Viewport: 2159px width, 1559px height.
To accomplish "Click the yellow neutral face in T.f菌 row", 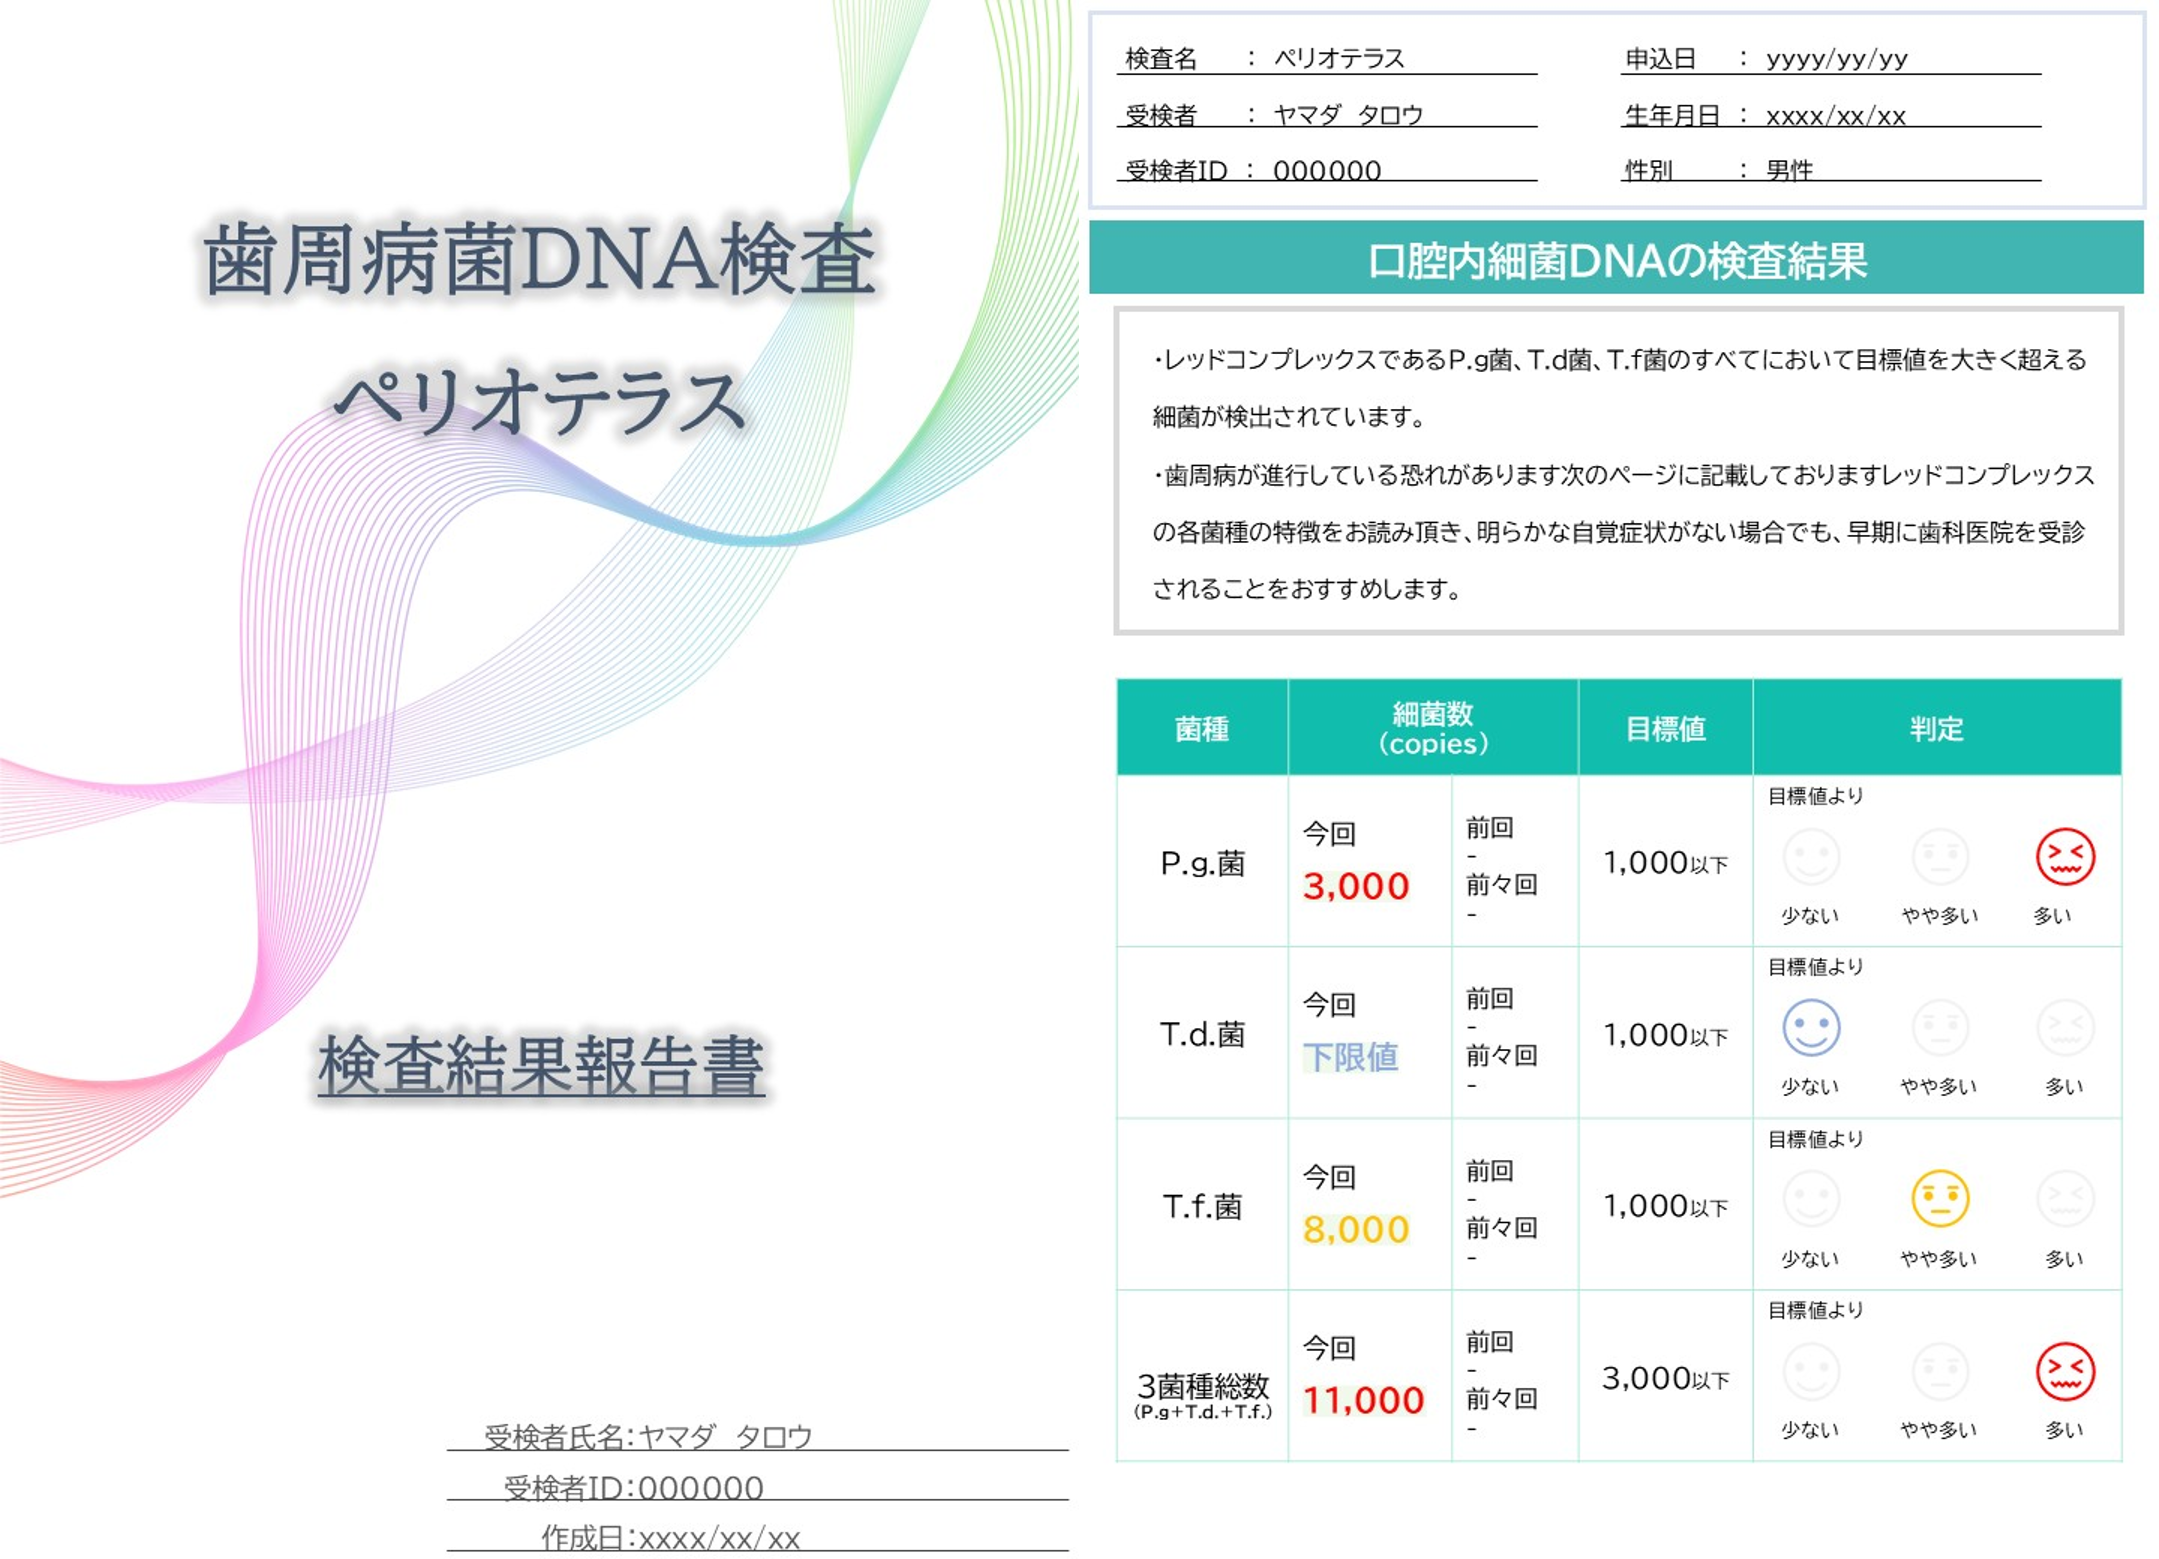I will [x=1939, y=1199].
